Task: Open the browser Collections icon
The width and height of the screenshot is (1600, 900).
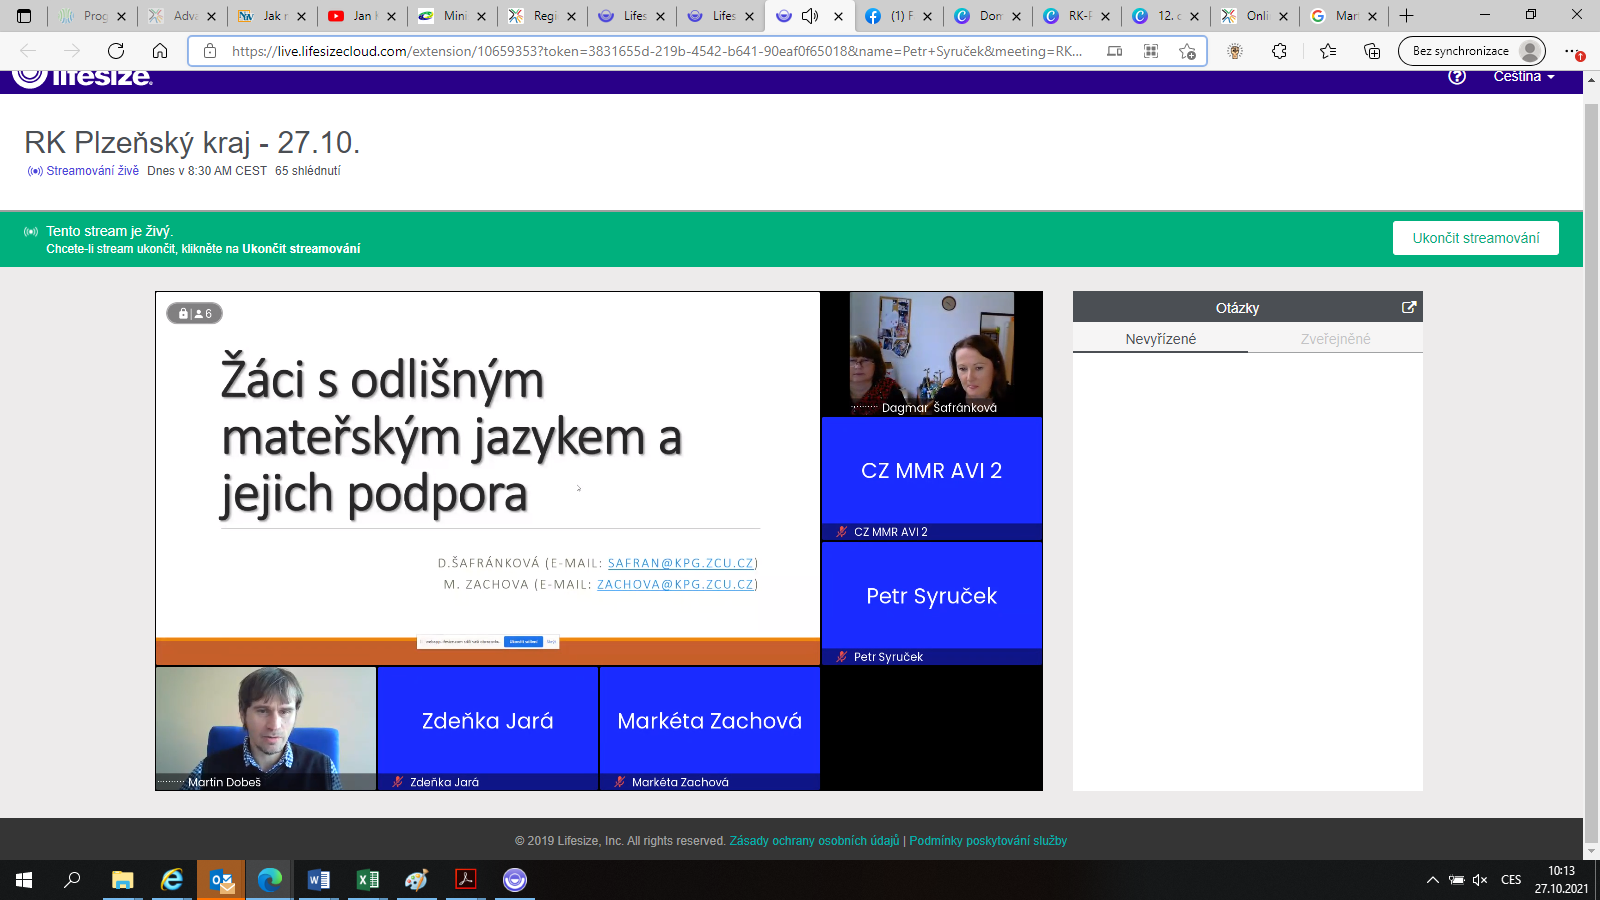Action: tap(1372, 51)
